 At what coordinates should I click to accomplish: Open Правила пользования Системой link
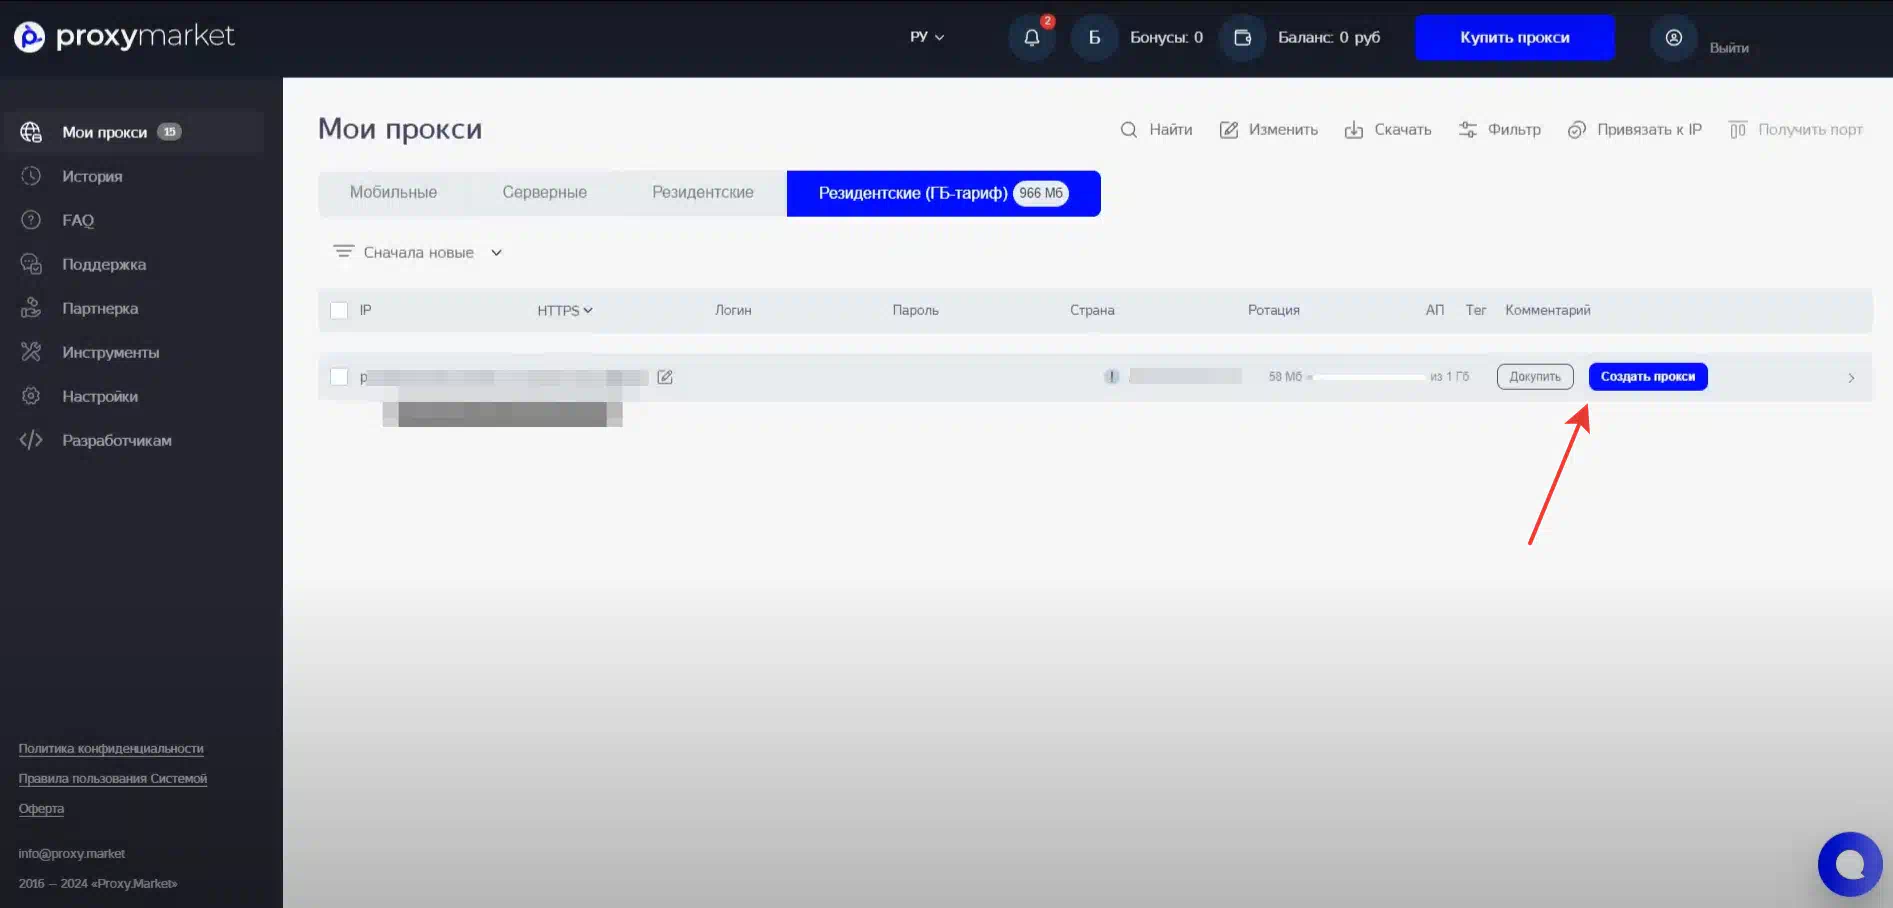point(113,778)
